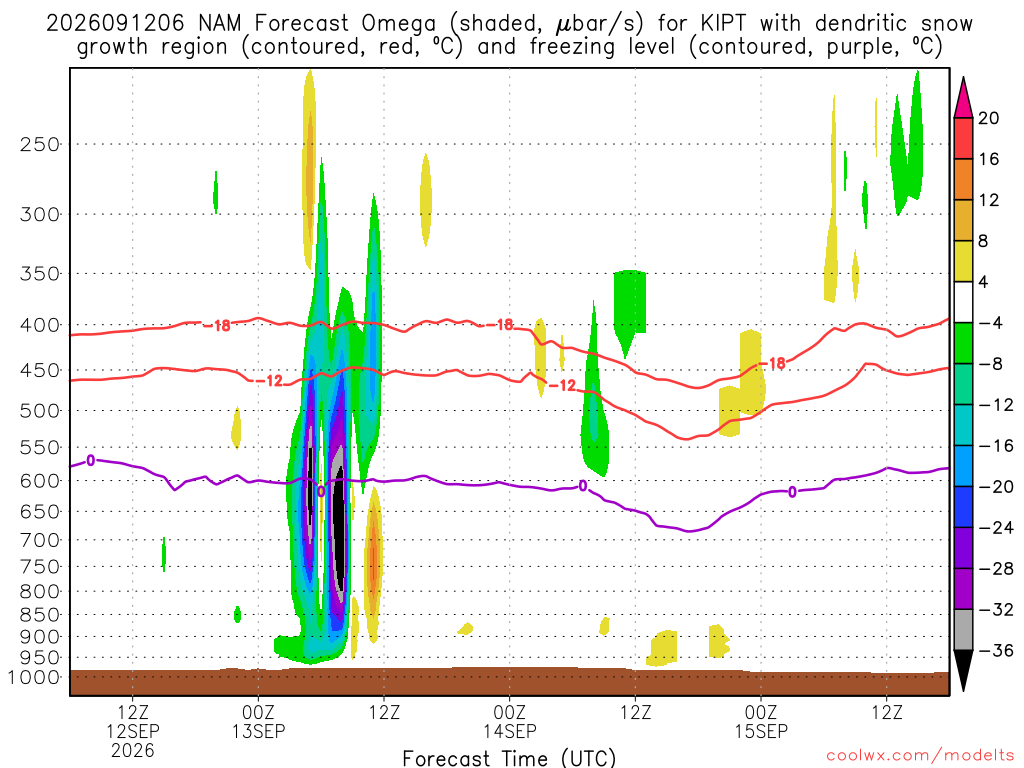Click the purple 0 freezing level label at left
The height and width of the screenshot is (768, 1024).
[x=90, y=460]
